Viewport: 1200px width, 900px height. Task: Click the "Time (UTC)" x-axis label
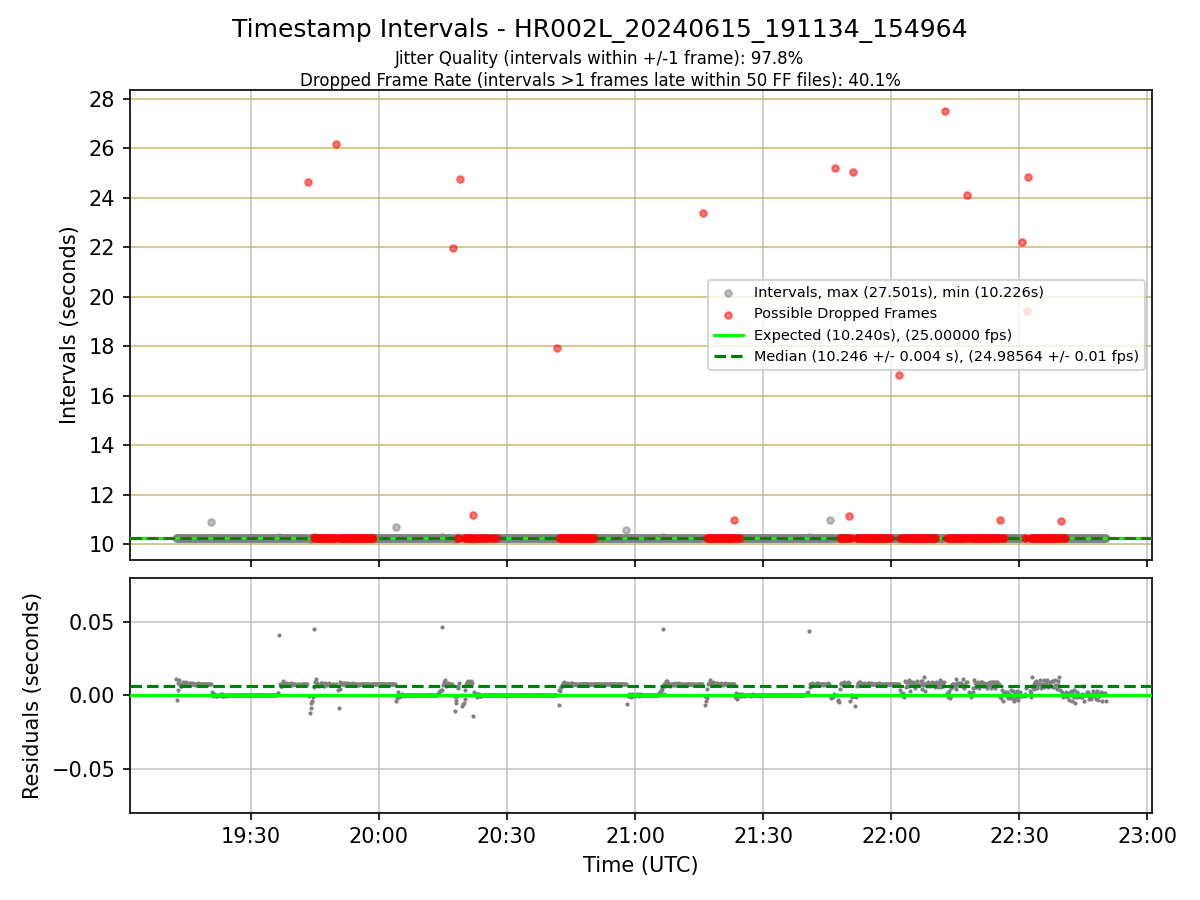640,865
